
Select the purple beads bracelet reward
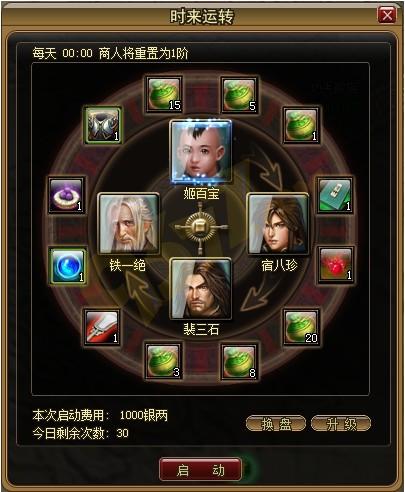click(66, 195)
